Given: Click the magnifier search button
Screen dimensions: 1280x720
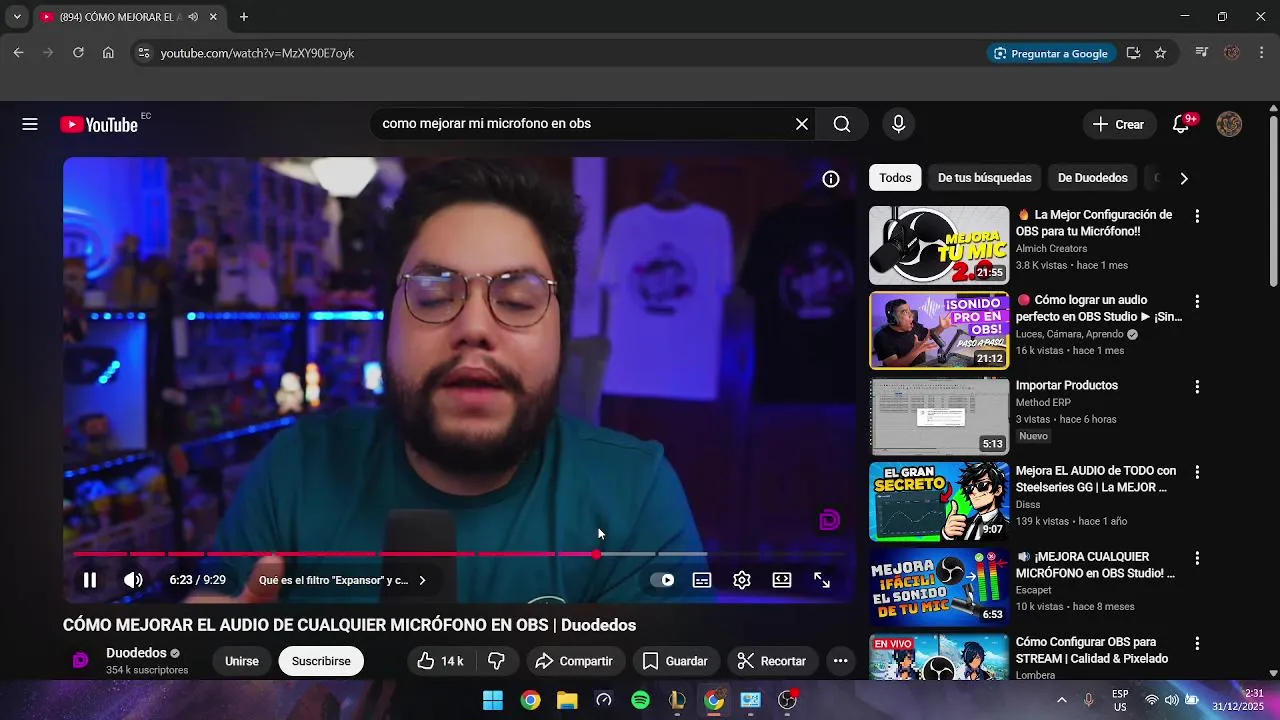Looking at the screenshot, I should (842, 124).
